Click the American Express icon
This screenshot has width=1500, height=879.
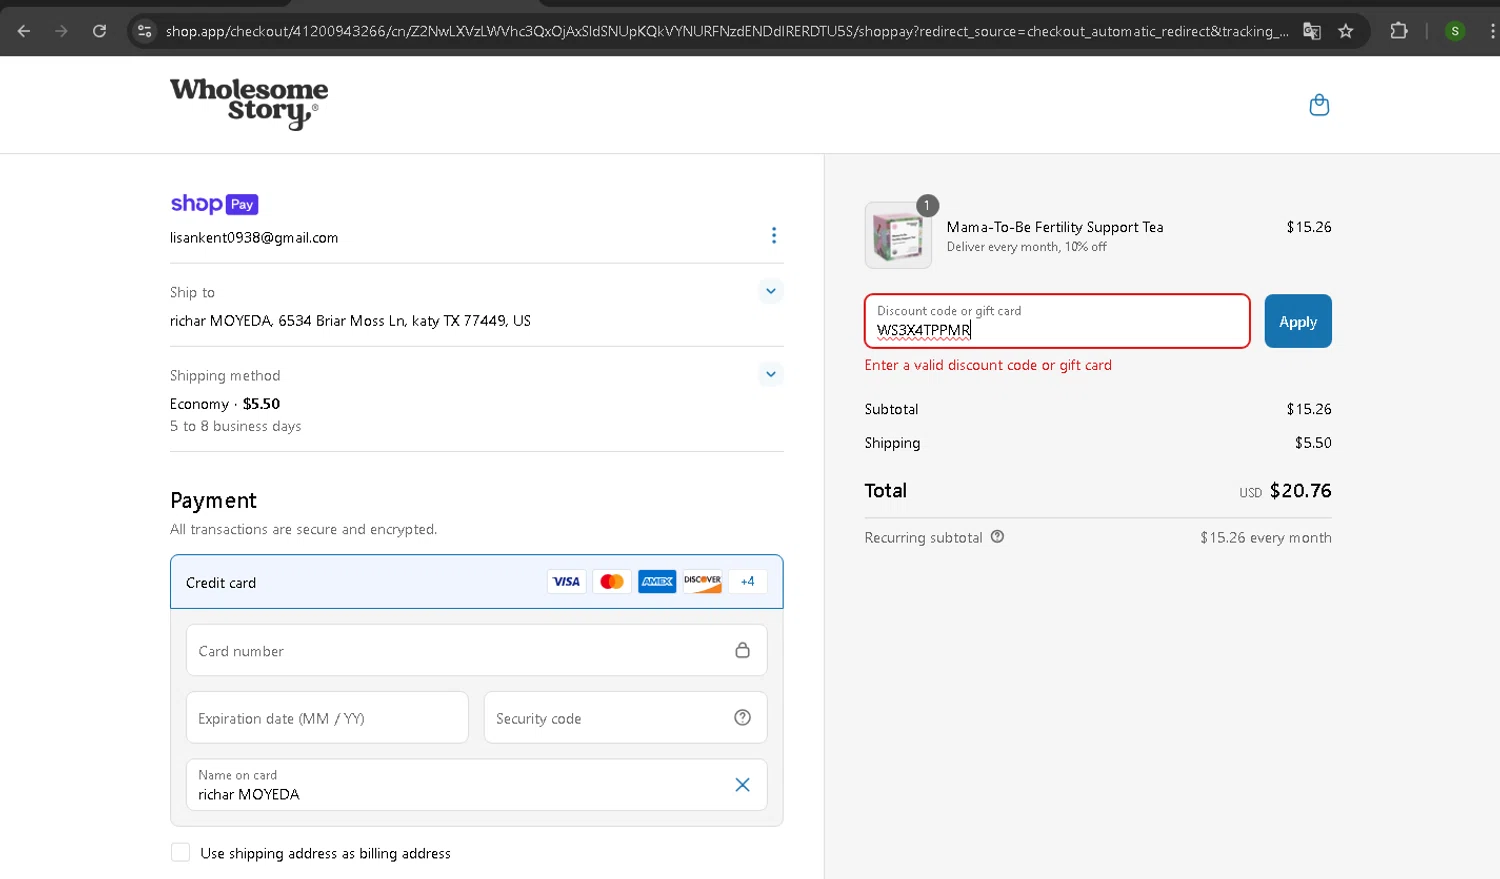pyautogui.click(x=657, y=582)
